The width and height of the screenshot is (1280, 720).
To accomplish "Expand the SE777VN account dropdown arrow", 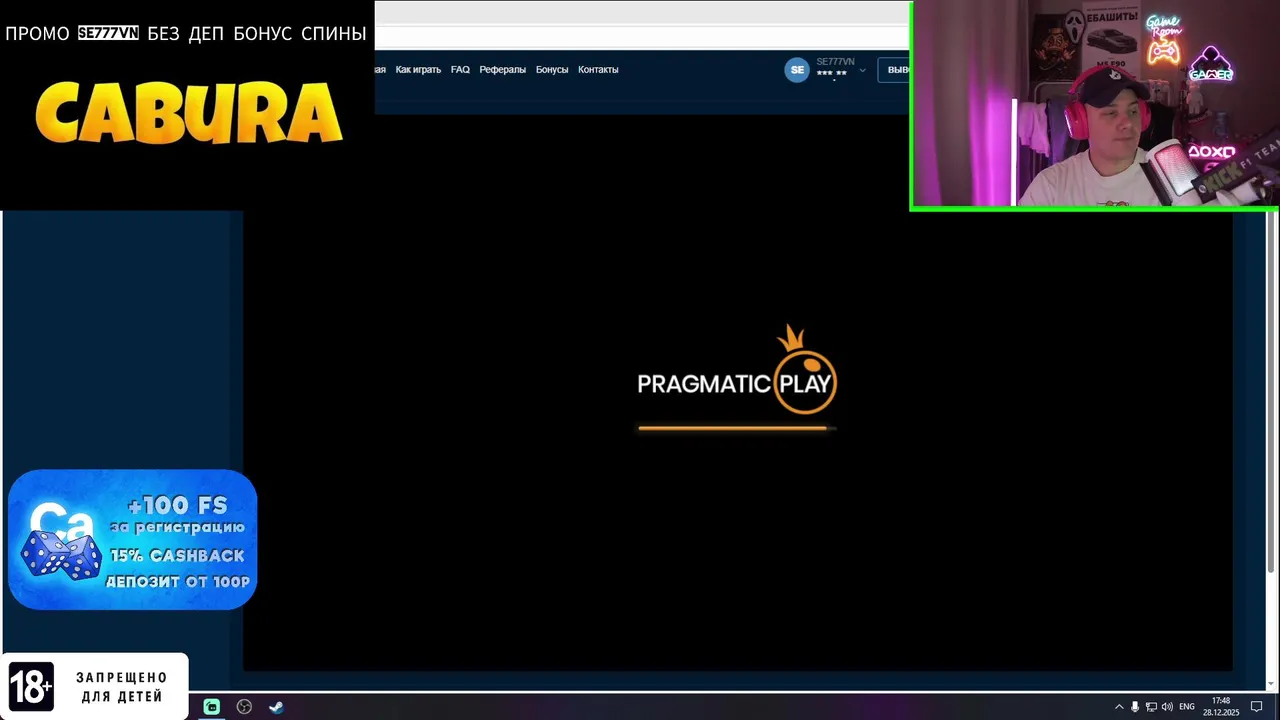I will pyautogui.click(x=862, y=71).
